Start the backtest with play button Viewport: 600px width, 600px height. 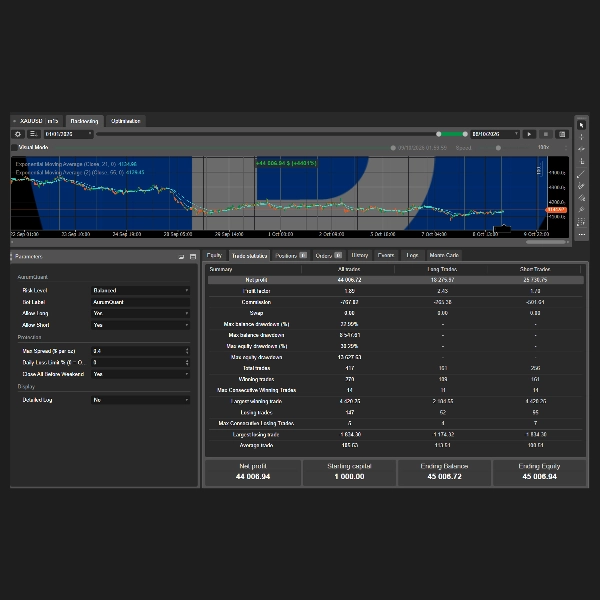click(529, 134)
